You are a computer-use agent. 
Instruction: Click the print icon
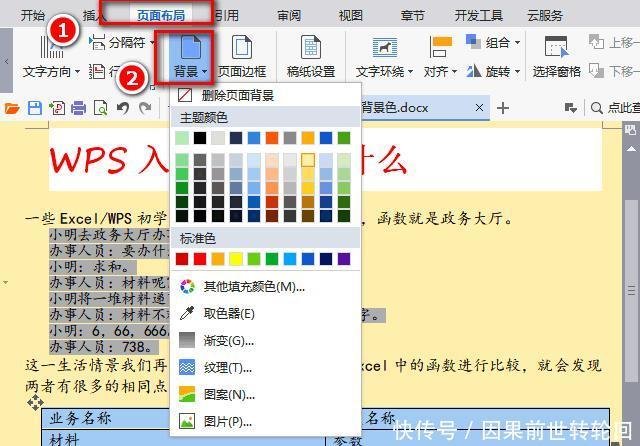coord(78,108)
